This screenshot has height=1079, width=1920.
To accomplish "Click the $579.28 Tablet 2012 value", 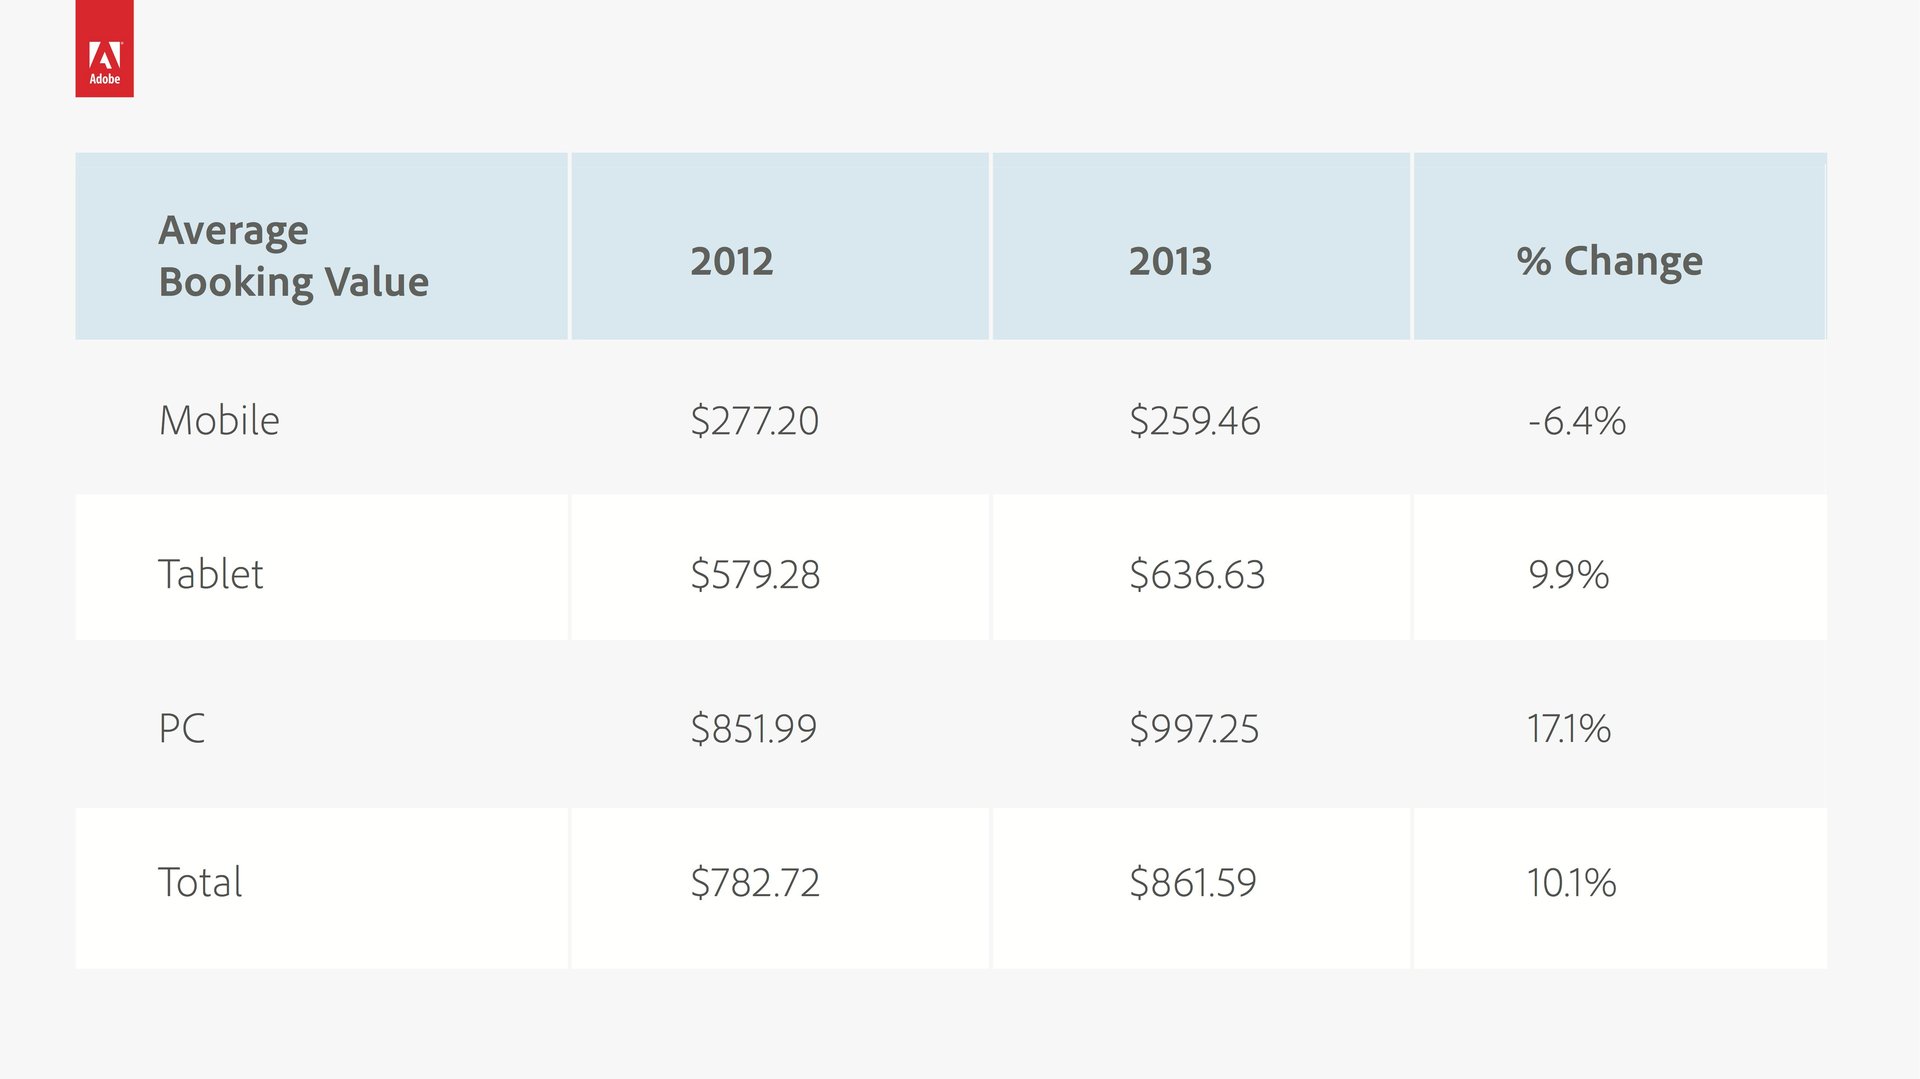I will click(755, 574).
